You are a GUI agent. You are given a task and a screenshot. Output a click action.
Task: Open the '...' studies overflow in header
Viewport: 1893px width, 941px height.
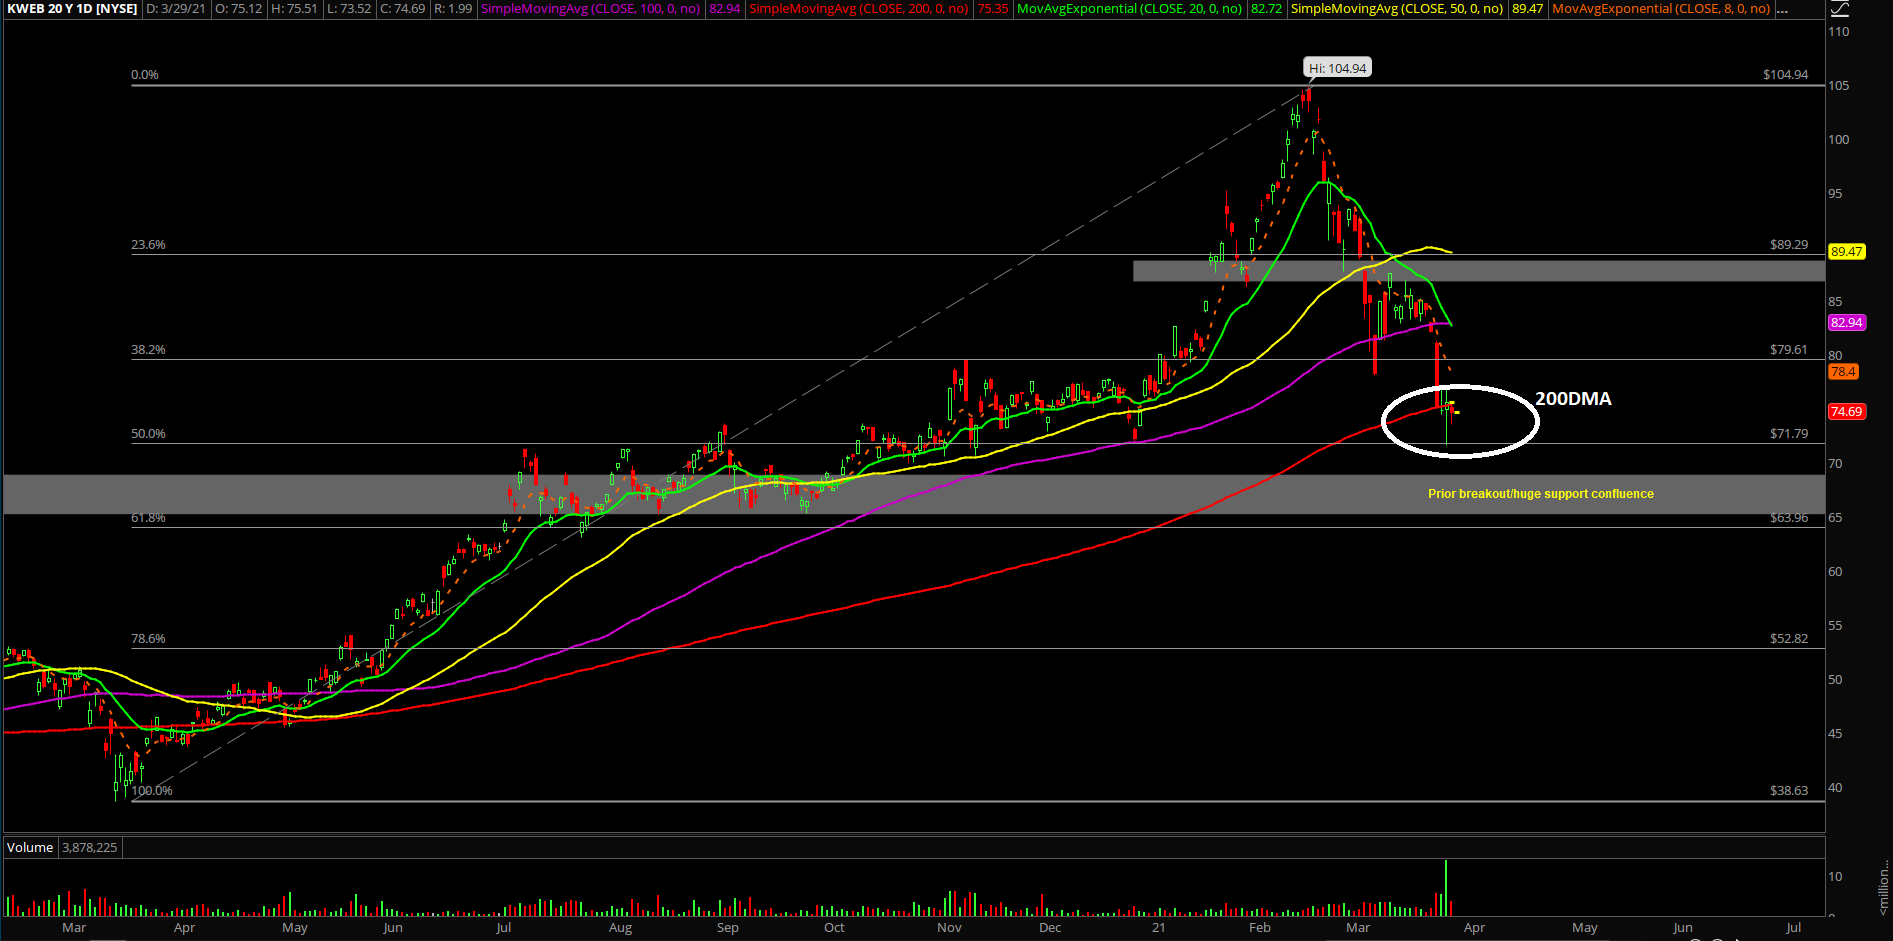[1782, 9]
